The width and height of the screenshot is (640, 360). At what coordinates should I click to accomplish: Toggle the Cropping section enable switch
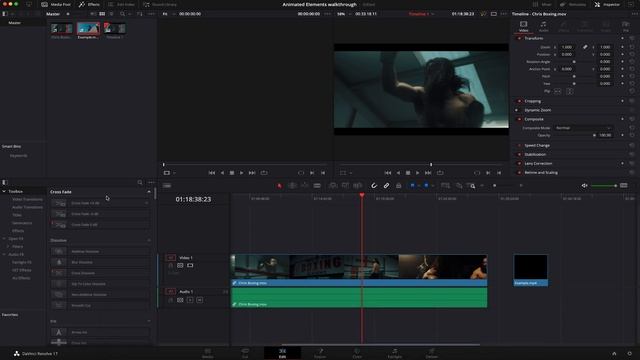[519, 101]
